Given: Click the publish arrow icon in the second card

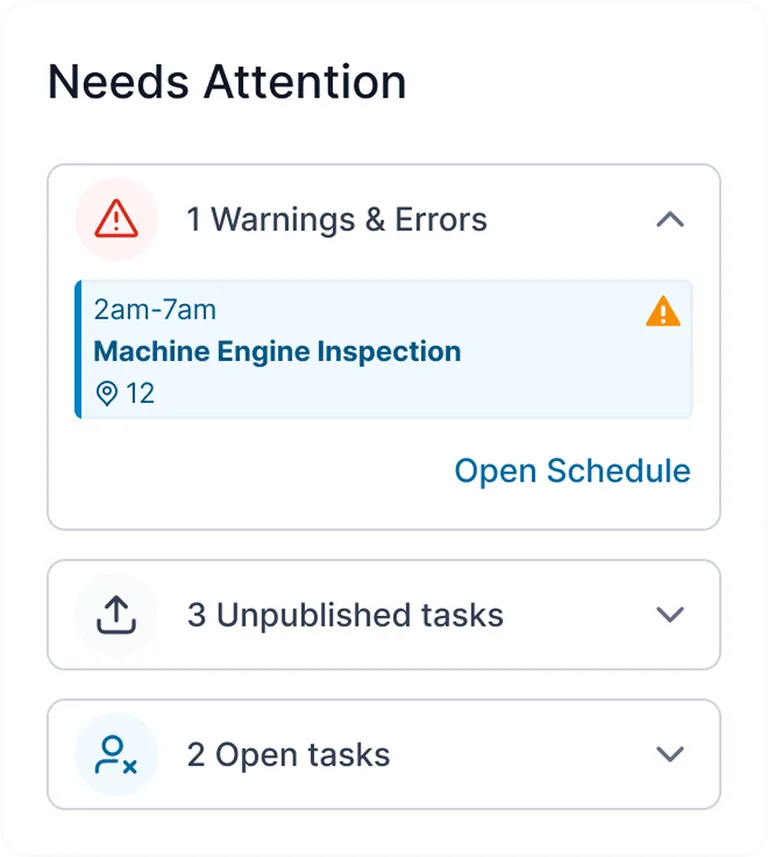Looking at the screenshot, I should coord(115,614).
